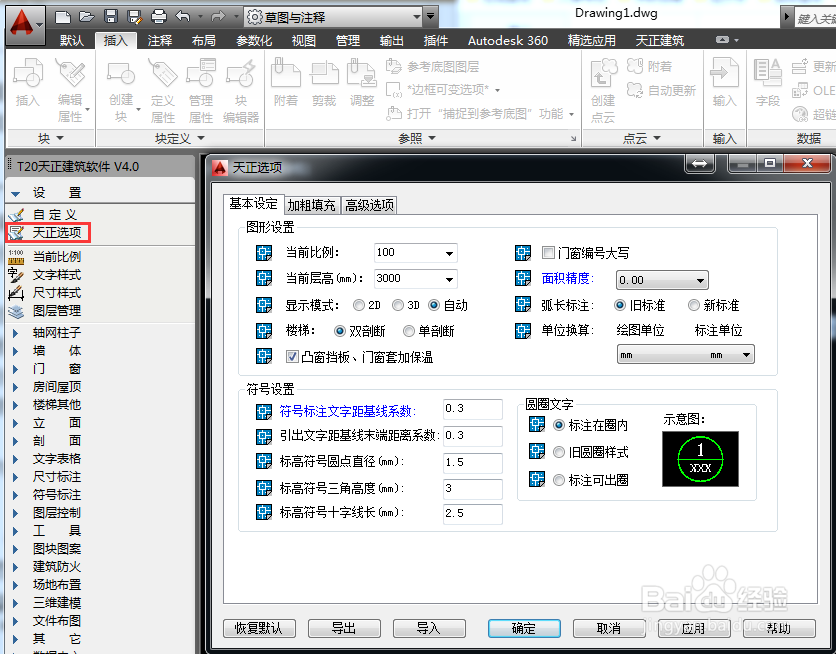
Task: Select 2D display mode
Action: click(x=359, y=305)
